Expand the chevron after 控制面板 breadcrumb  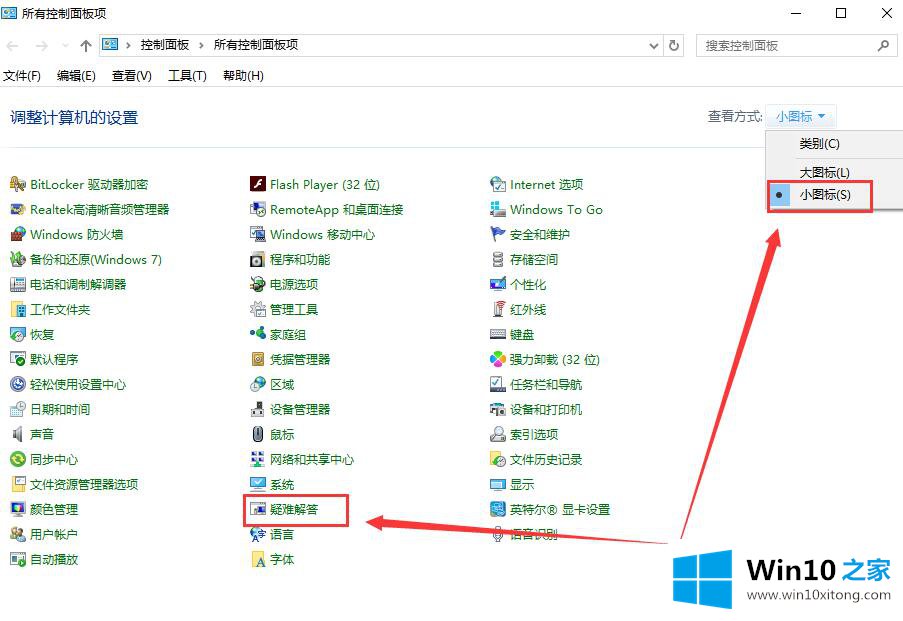(x=202, y=46)
